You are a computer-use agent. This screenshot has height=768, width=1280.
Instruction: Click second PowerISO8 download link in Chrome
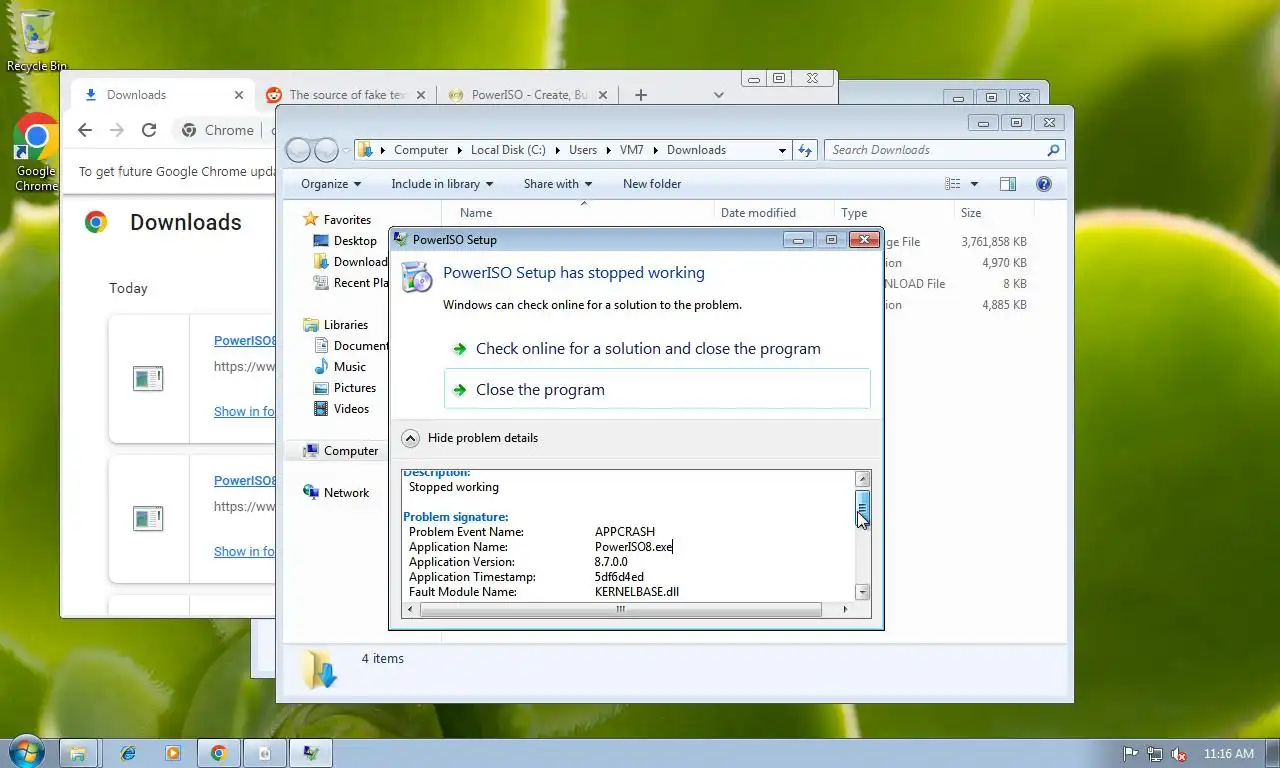[x=245, y=481]
